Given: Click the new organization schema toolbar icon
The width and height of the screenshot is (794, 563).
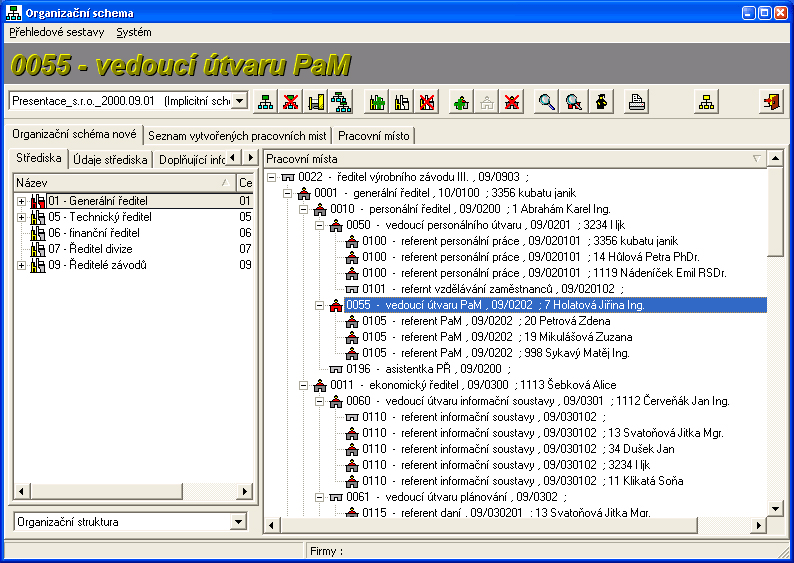Looking at the screenshot, I should point(265,102).
